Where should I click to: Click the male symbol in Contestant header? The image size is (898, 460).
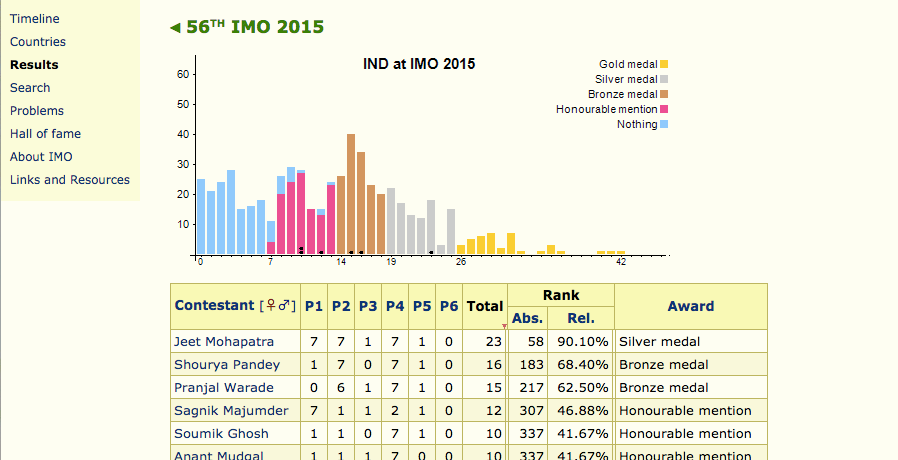(286, 306)
